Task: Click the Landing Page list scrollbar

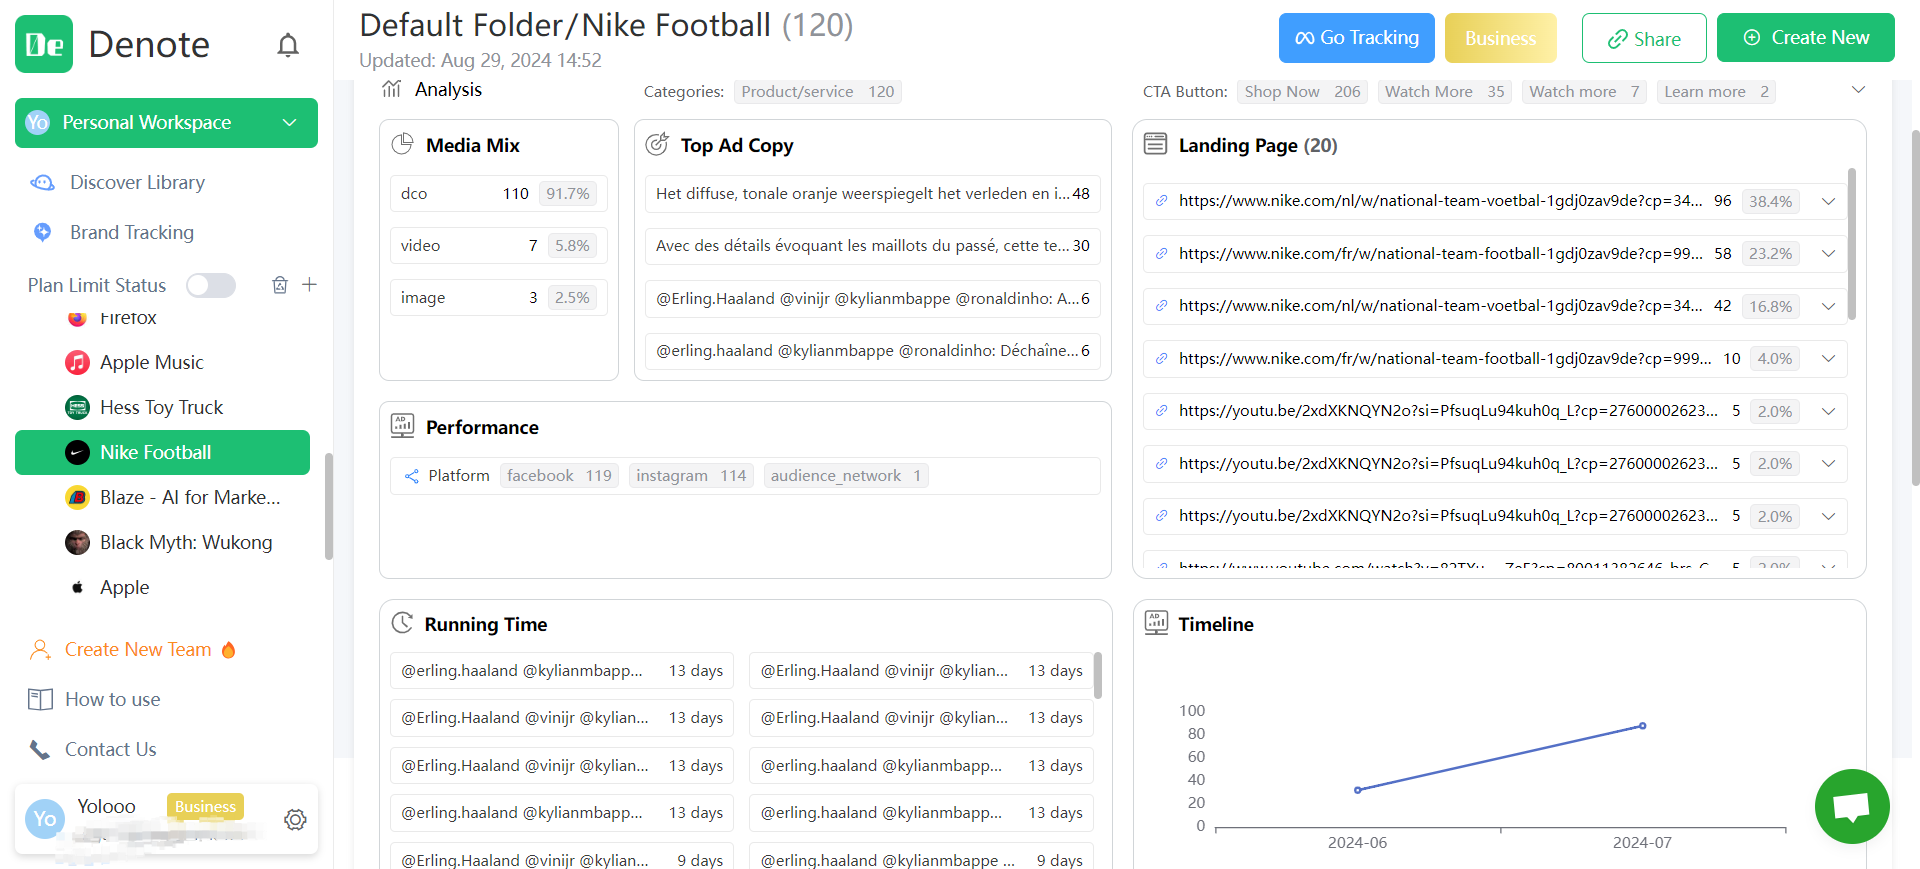Action: click(1851, 245)
